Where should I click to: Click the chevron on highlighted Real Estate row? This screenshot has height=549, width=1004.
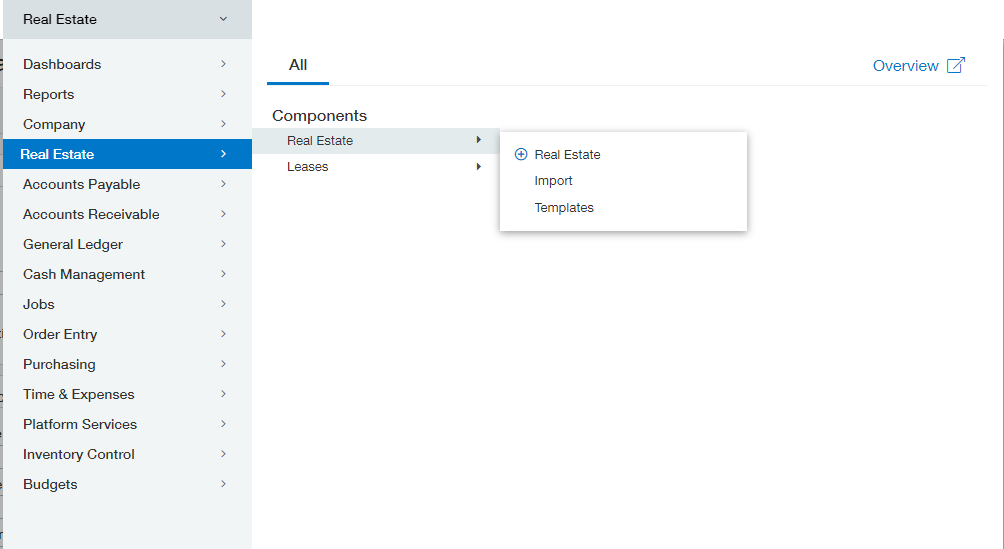point(223,154)
